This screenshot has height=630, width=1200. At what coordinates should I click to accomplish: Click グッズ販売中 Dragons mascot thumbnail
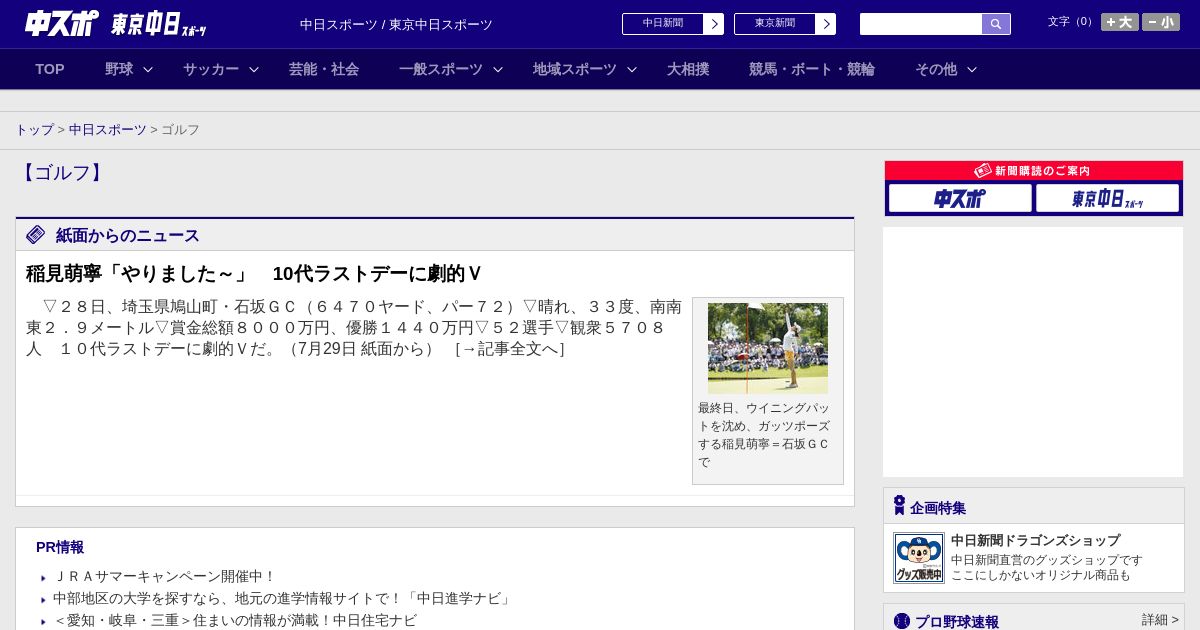point(919,558)
